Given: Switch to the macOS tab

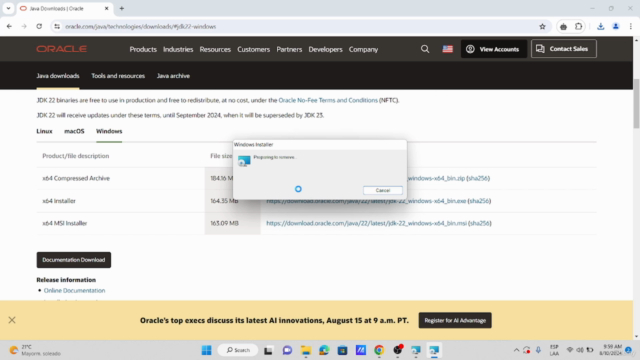Looking at the screenshot, I should click(x=74, y=131).
